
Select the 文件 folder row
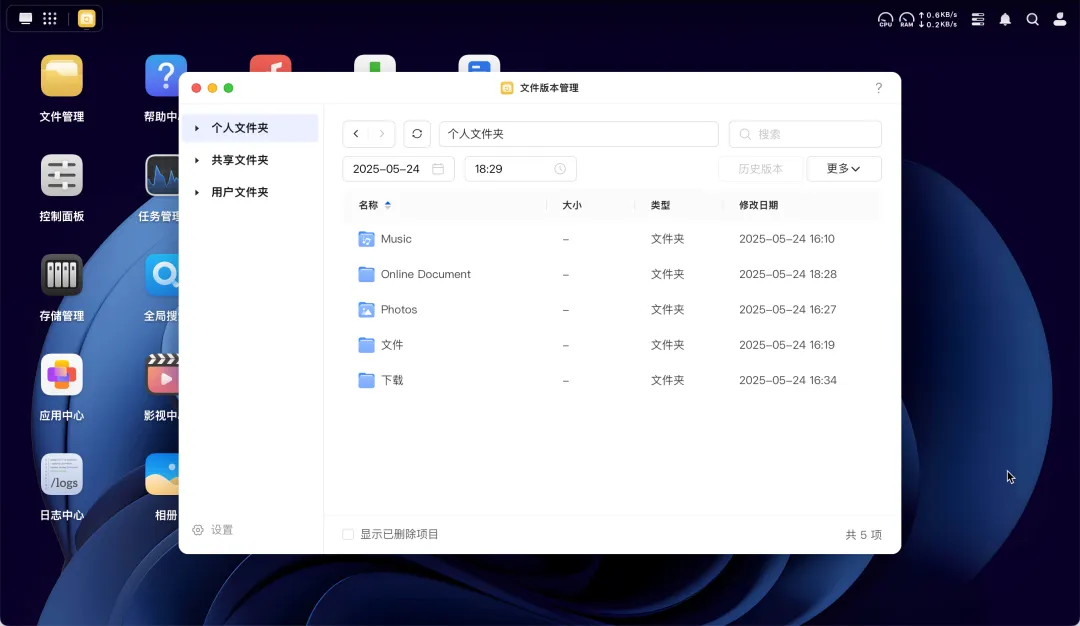(612, 345)
